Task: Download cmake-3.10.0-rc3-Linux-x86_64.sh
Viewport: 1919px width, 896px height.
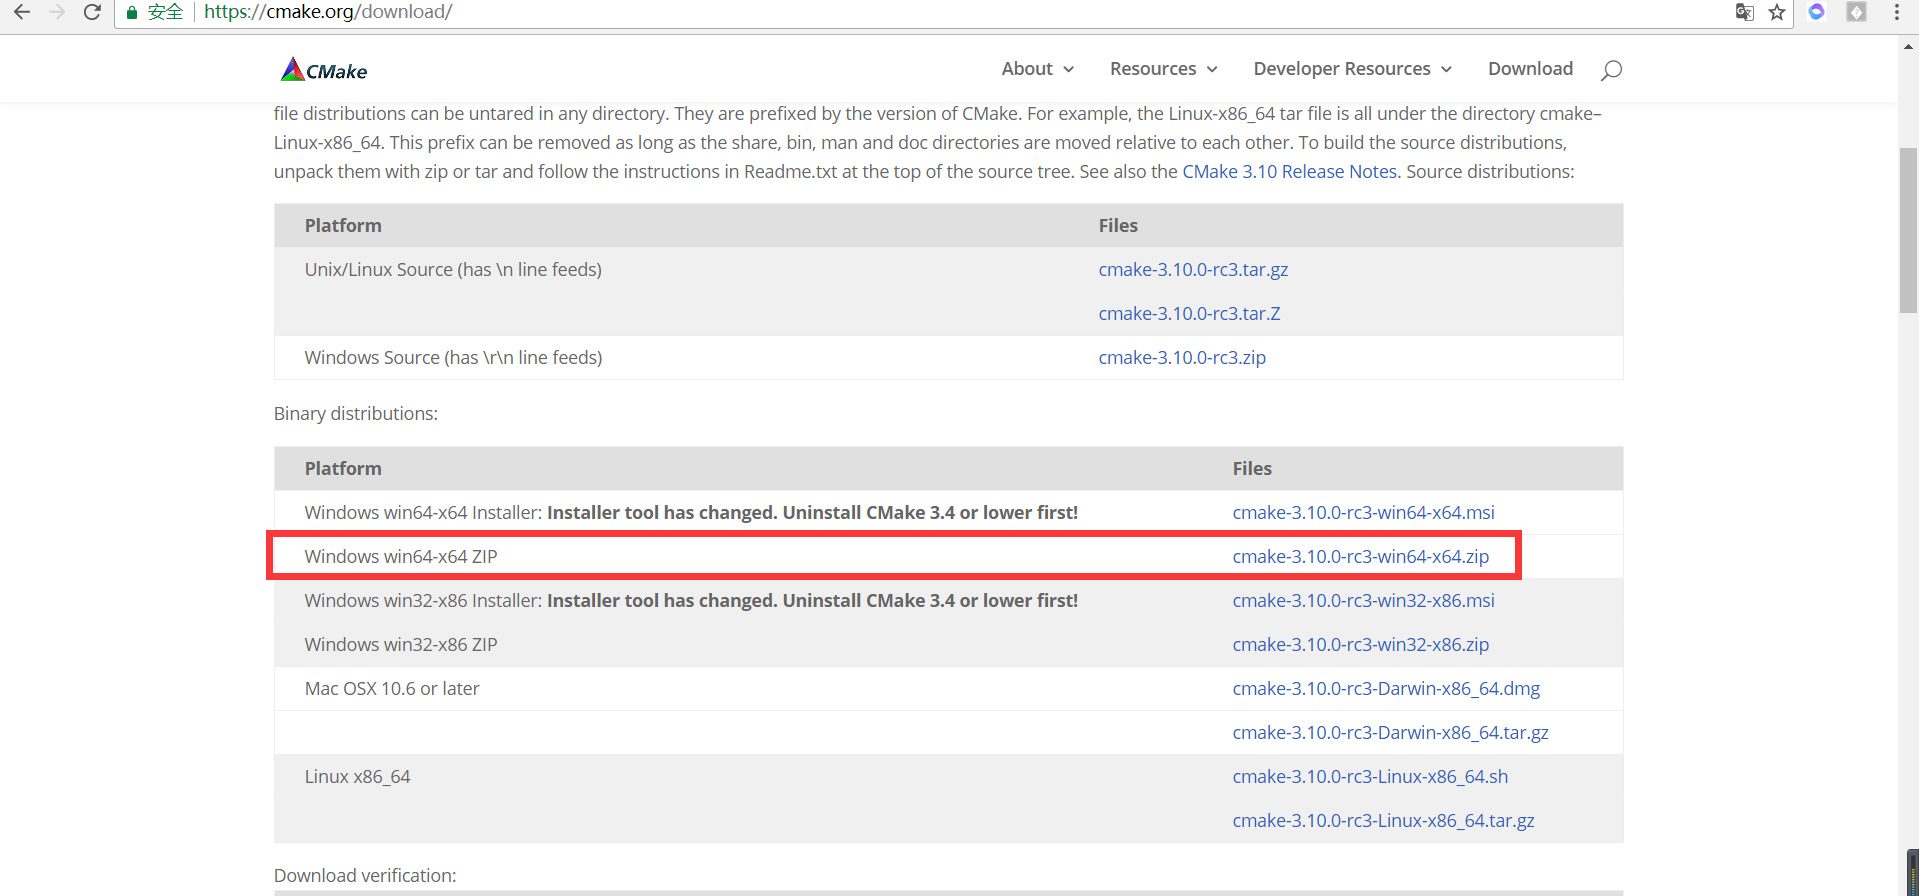Action: [x=1370, y=777]
